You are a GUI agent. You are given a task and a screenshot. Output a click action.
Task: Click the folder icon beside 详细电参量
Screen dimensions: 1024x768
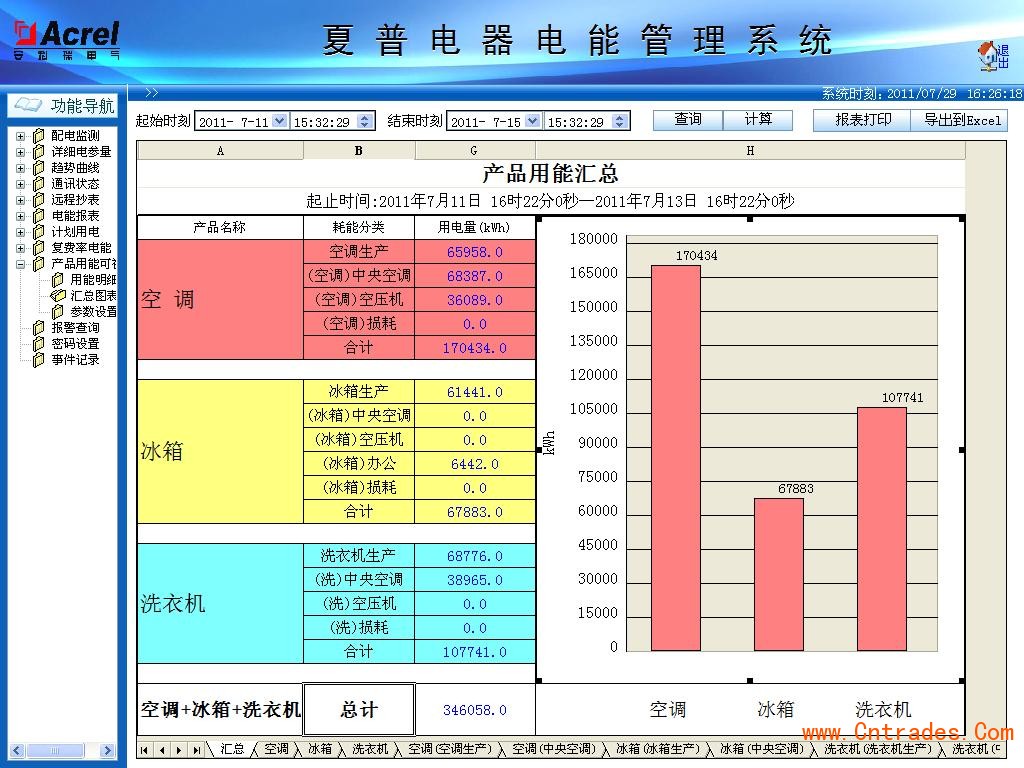[x=39, y=152]
